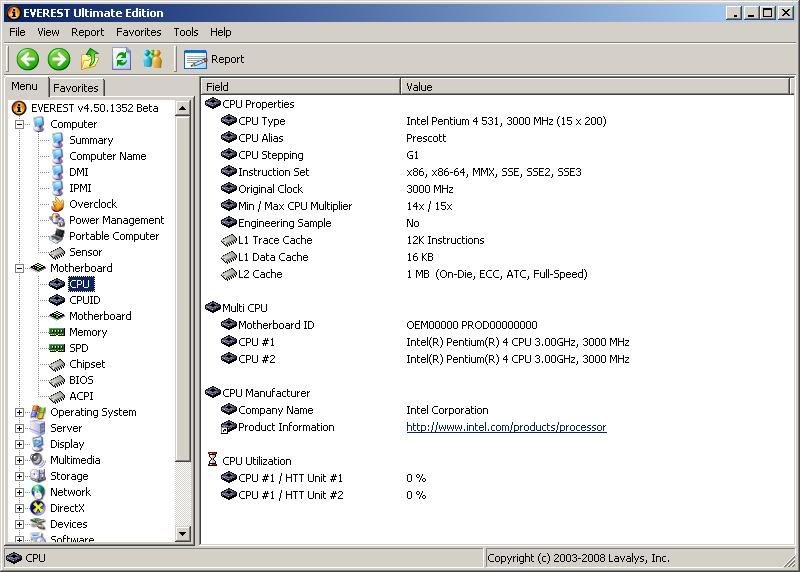Click the Power Management icon
This screenshot has height=572, width=800.
click(57, 220)
